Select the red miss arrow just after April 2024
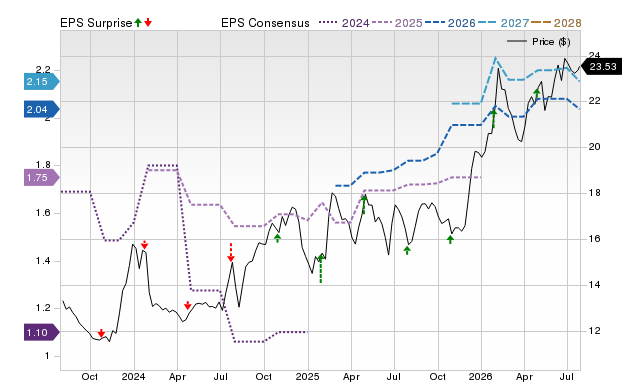Viewport: 640px width, 382px height. point(187,305)
